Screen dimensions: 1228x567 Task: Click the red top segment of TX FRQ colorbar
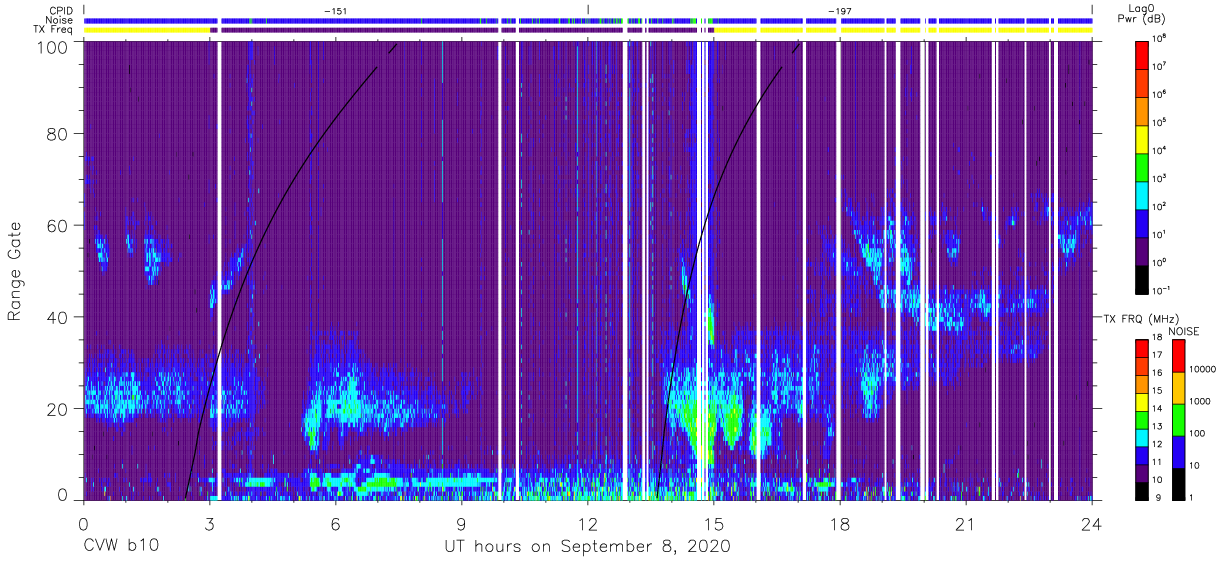[1144, 349]
